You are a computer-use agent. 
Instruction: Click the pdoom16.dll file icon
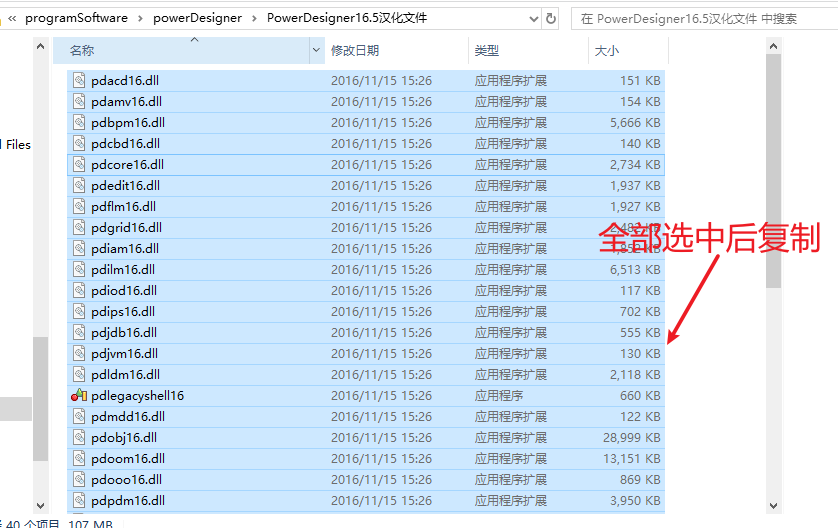[x=79, y=459]
